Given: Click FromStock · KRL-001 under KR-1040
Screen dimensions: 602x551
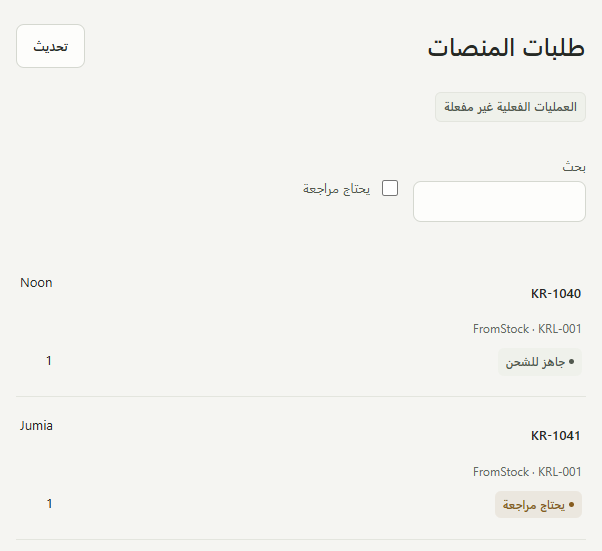Looking at the screenshot, I should point(527,329).
